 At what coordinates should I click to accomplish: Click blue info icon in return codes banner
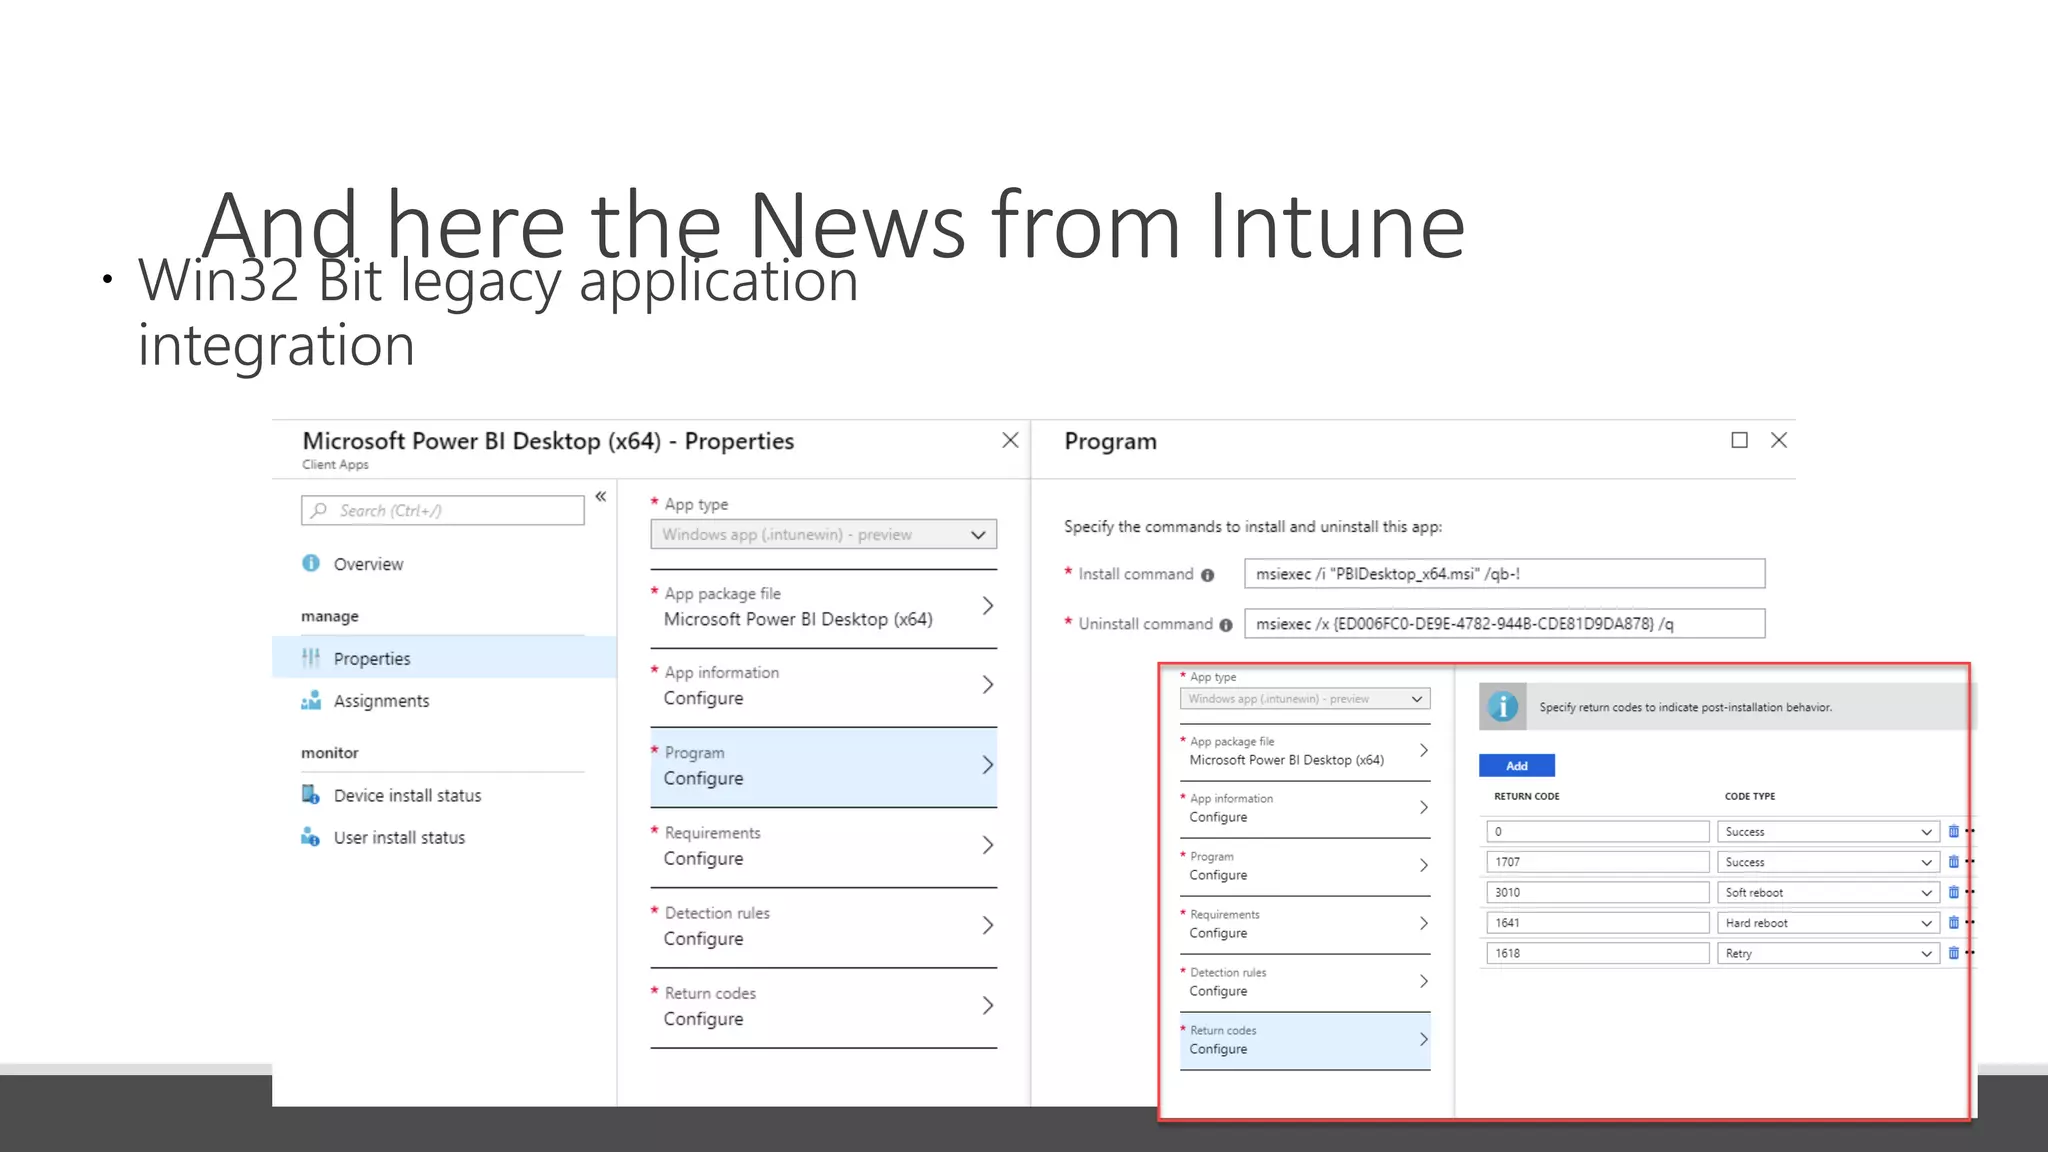pyautogui.click(x=1502, y=707)
